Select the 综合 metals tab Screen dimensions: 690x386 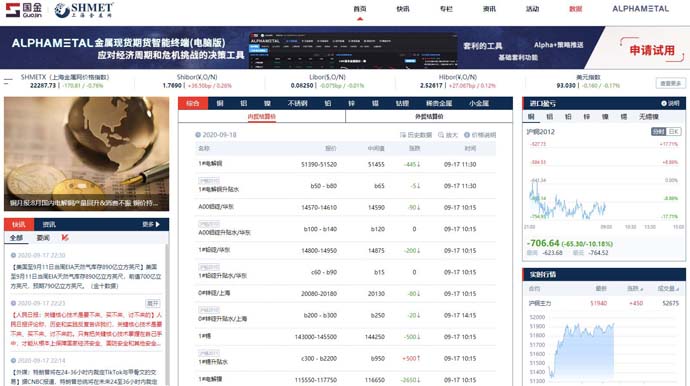[193, 103]
